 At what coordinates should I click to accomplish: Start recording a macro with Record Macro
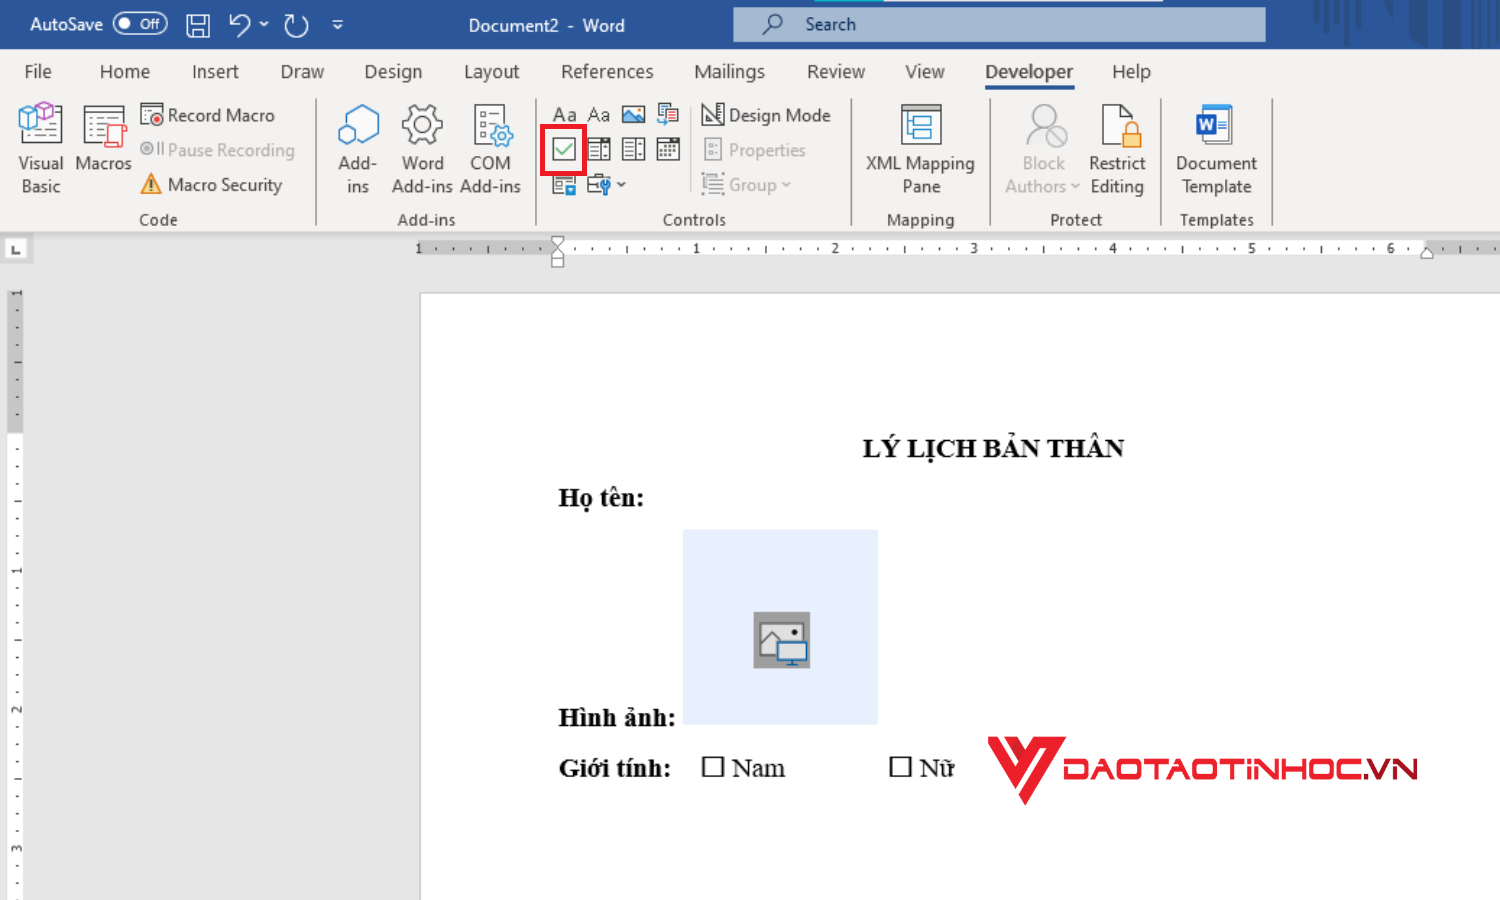[210, 114]
